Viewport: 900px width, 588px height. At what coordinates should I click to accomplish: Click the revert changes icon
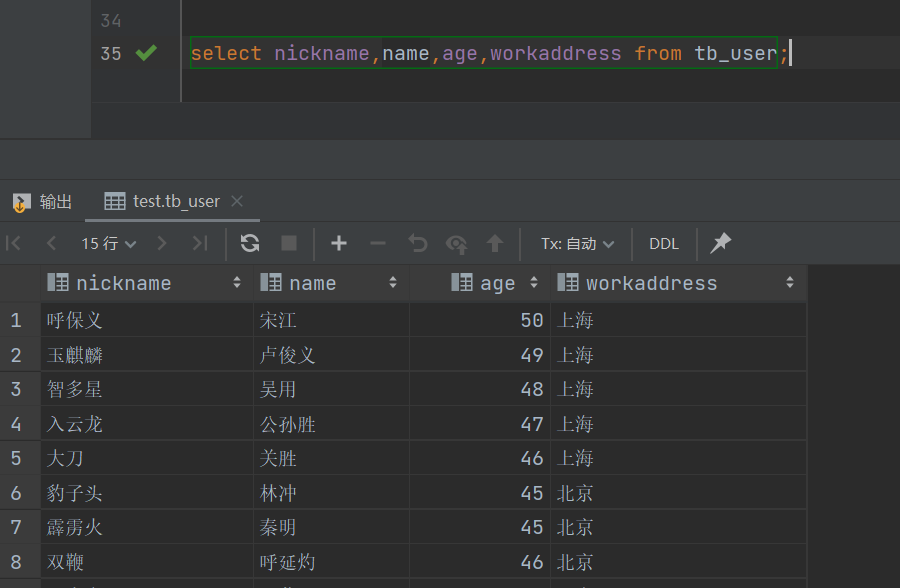click(x=418, y=243)
